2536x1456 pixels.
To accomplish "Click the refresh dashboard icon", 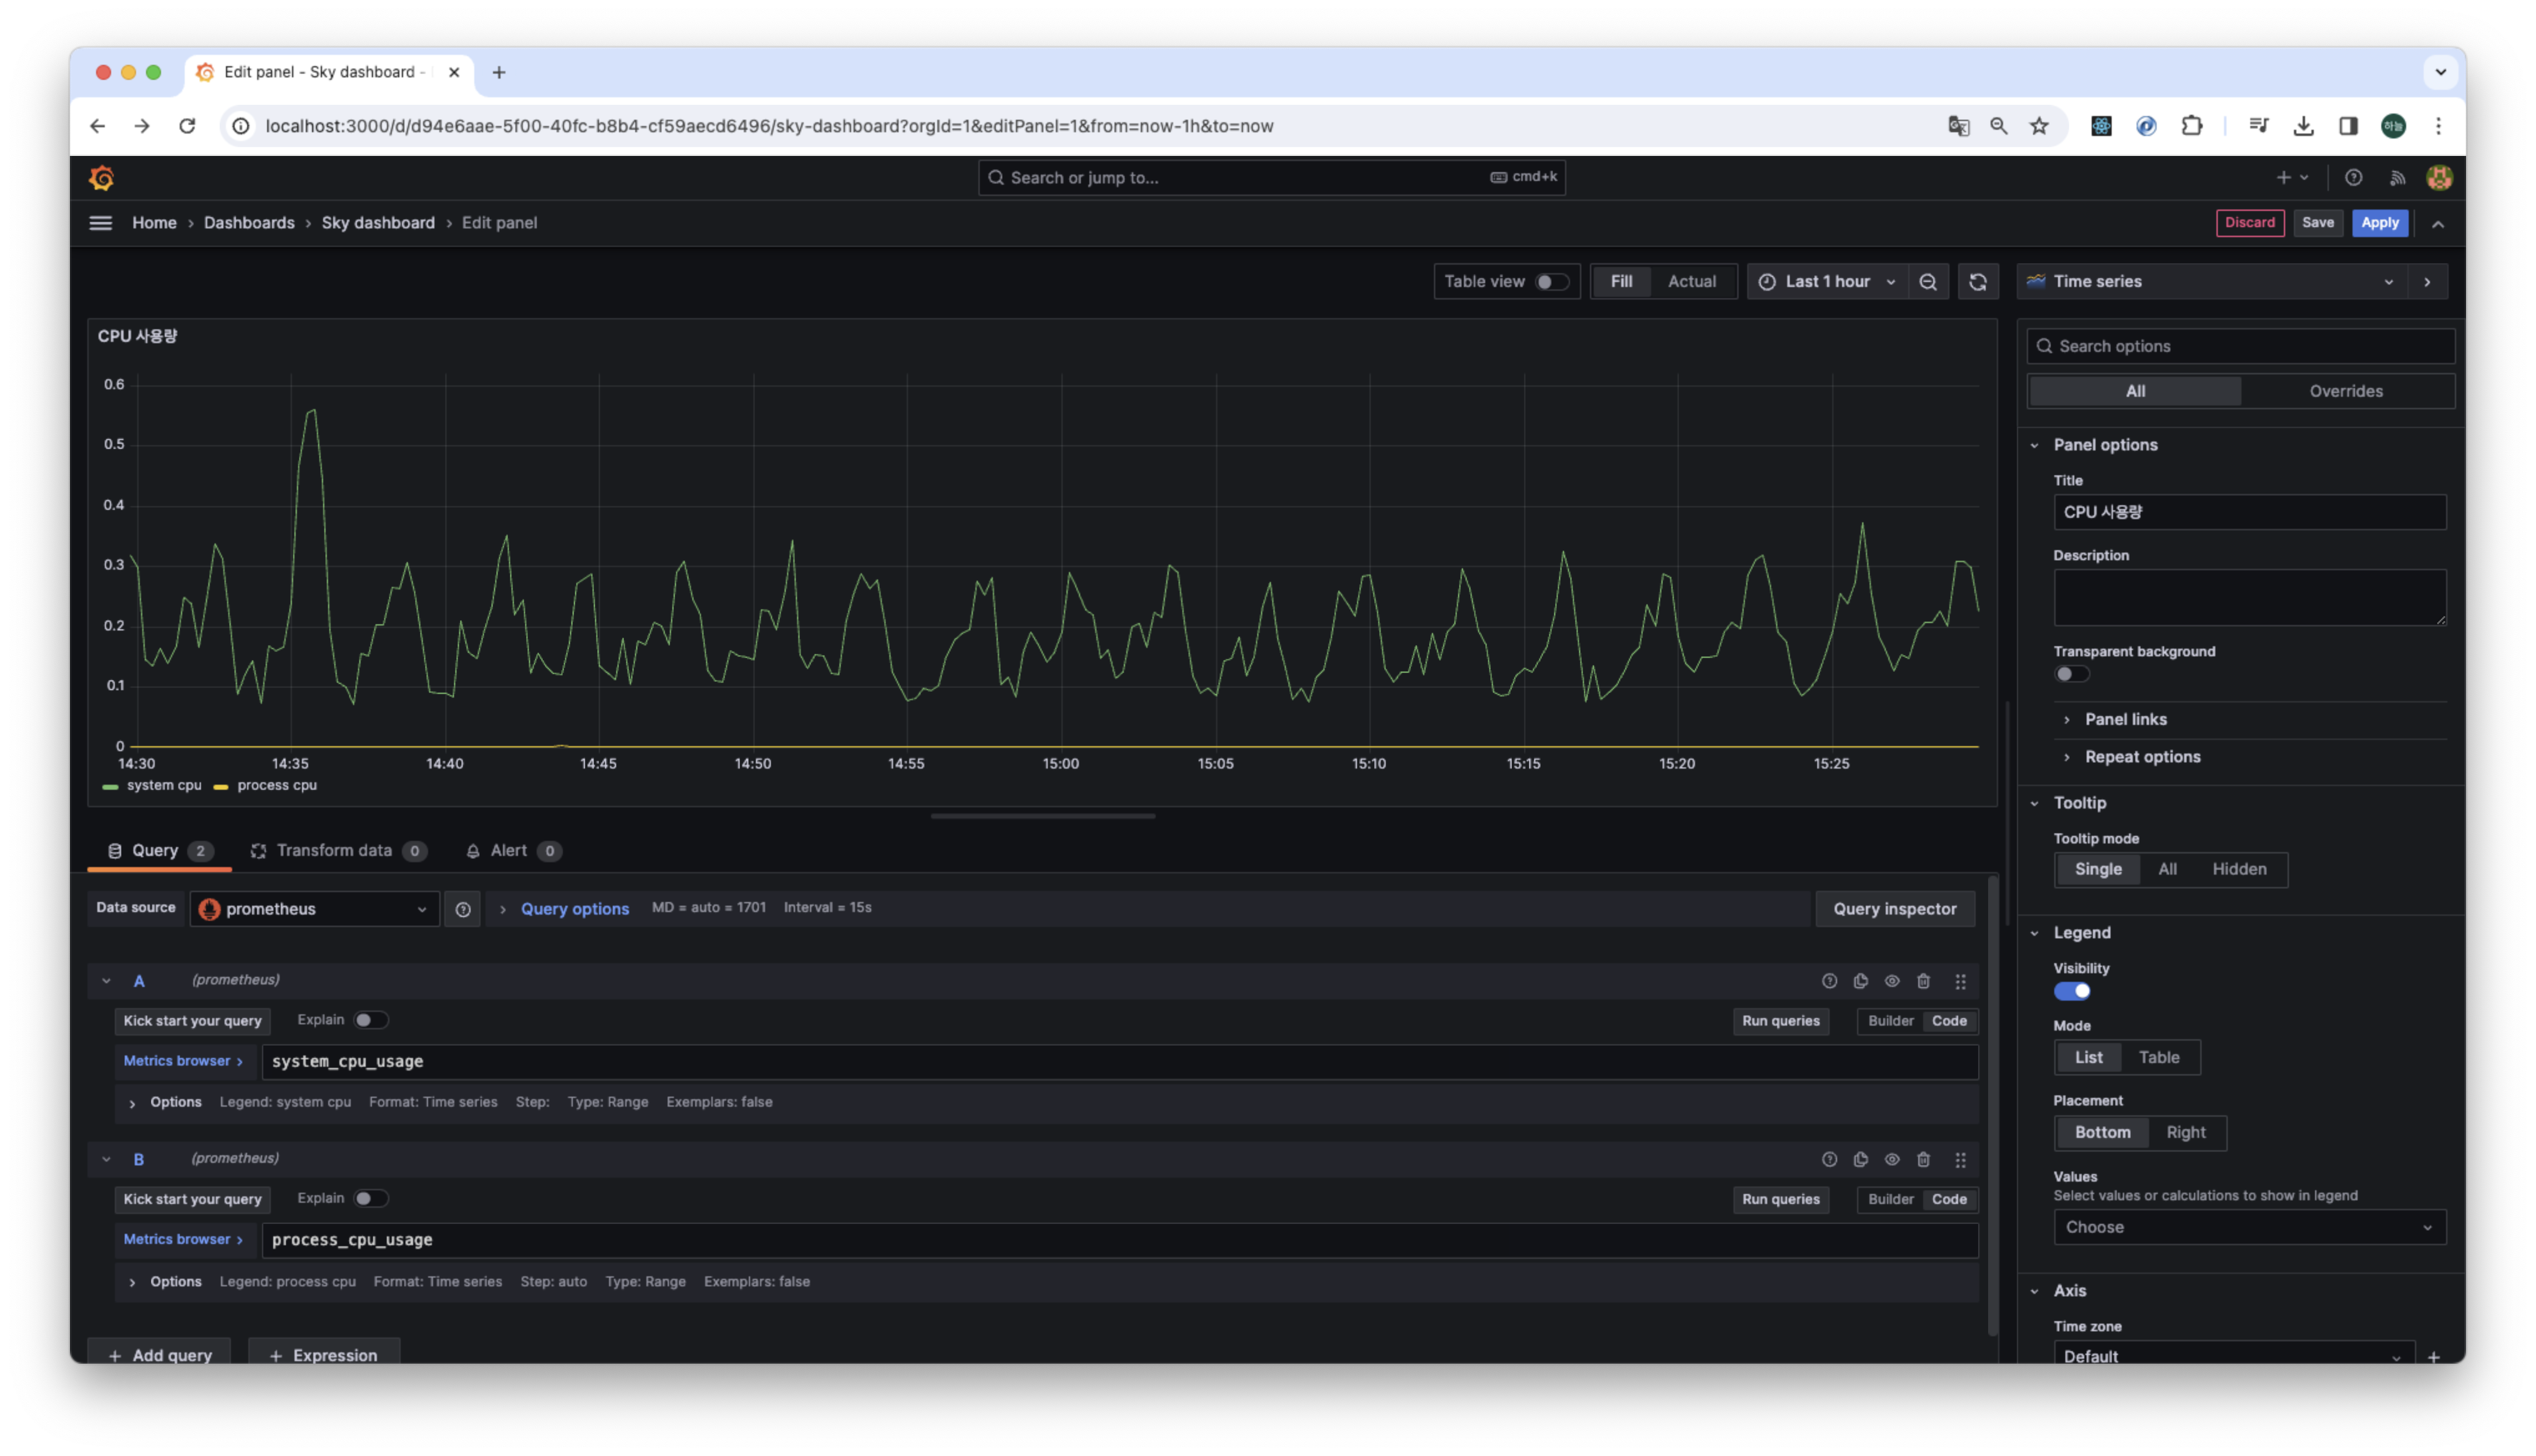I will coord(1977,282).
